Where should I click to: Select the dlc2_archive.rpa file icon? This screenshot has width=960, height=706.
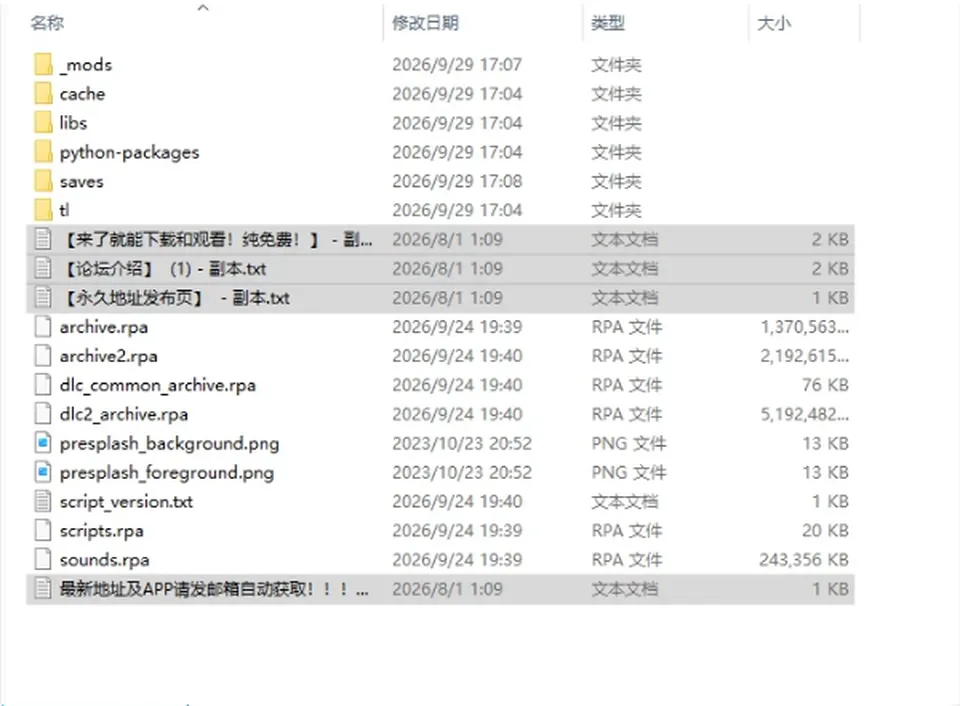[43, 414]
